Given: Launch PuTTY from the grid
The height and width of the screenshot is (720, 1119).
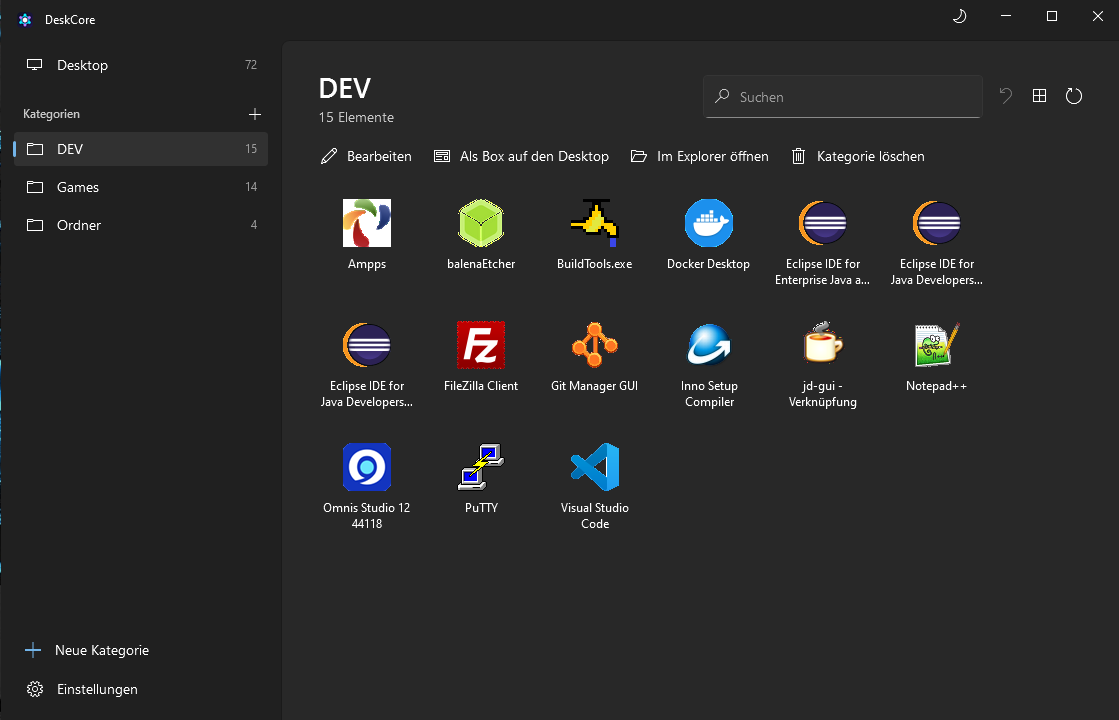Looking at the screenshot, I should pyautogui.click(x=481, y=467).
